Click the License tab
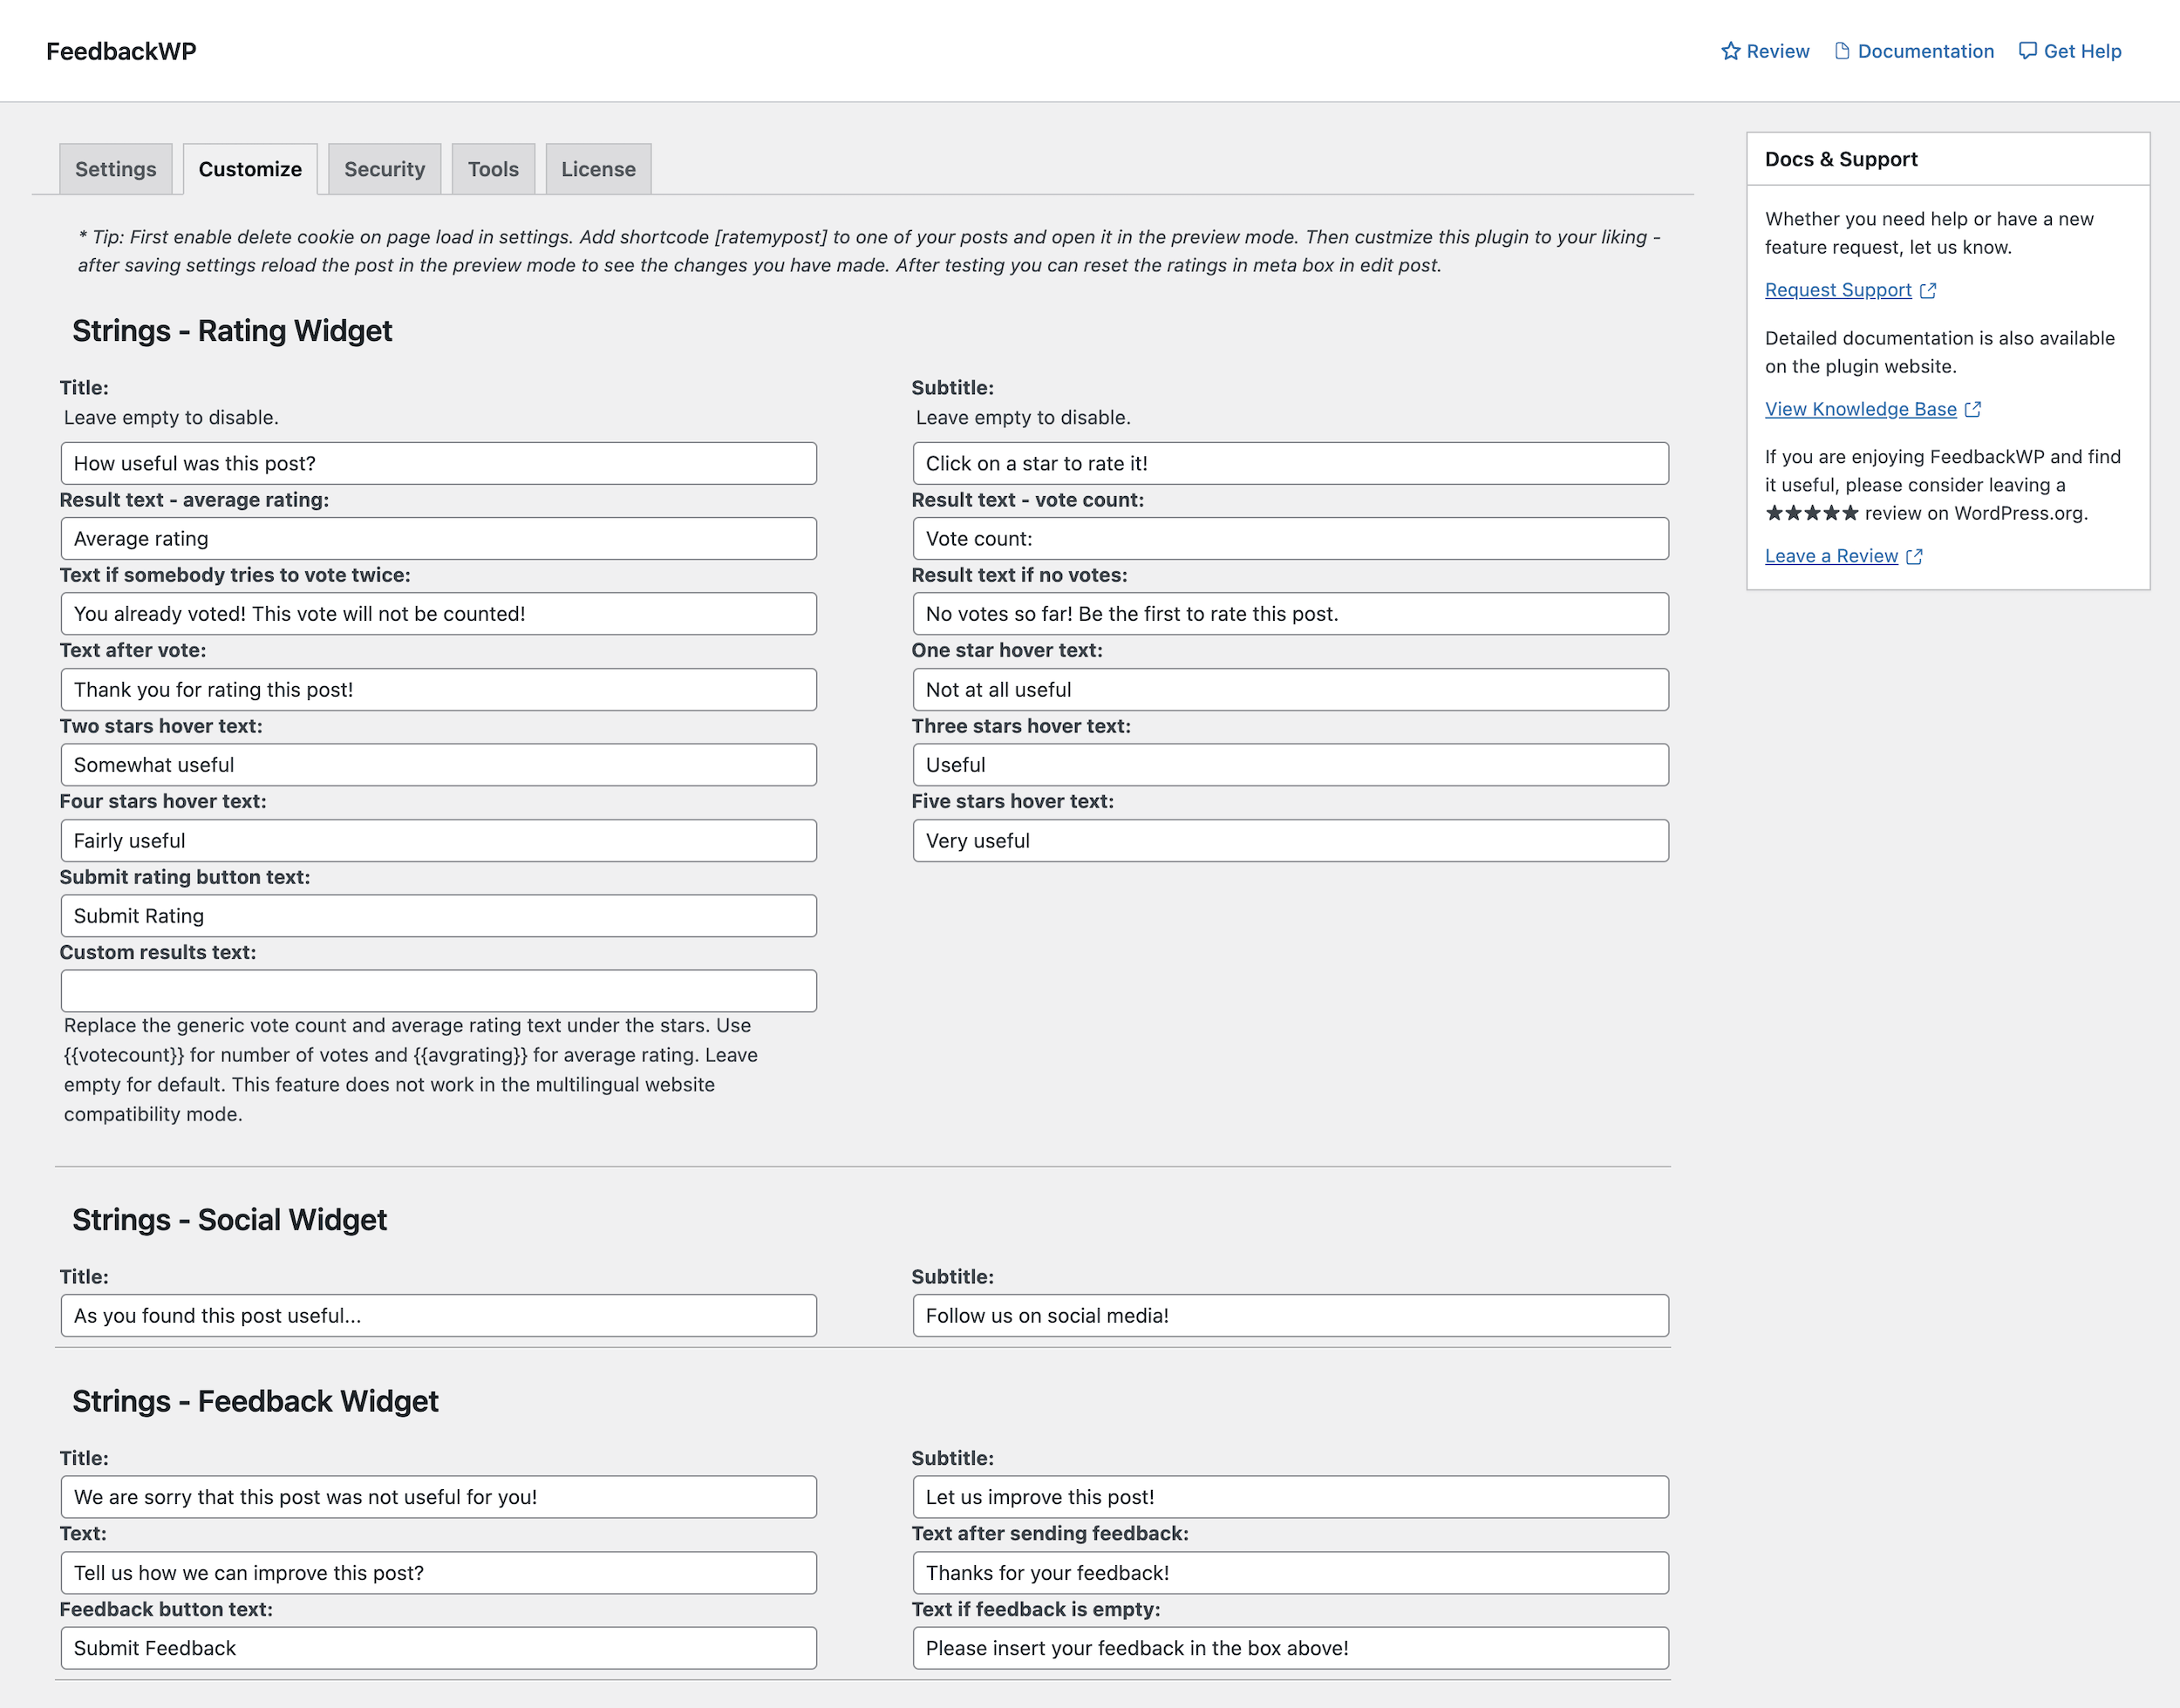This screenshot has width=2180, height=1708. click(598, 168)
